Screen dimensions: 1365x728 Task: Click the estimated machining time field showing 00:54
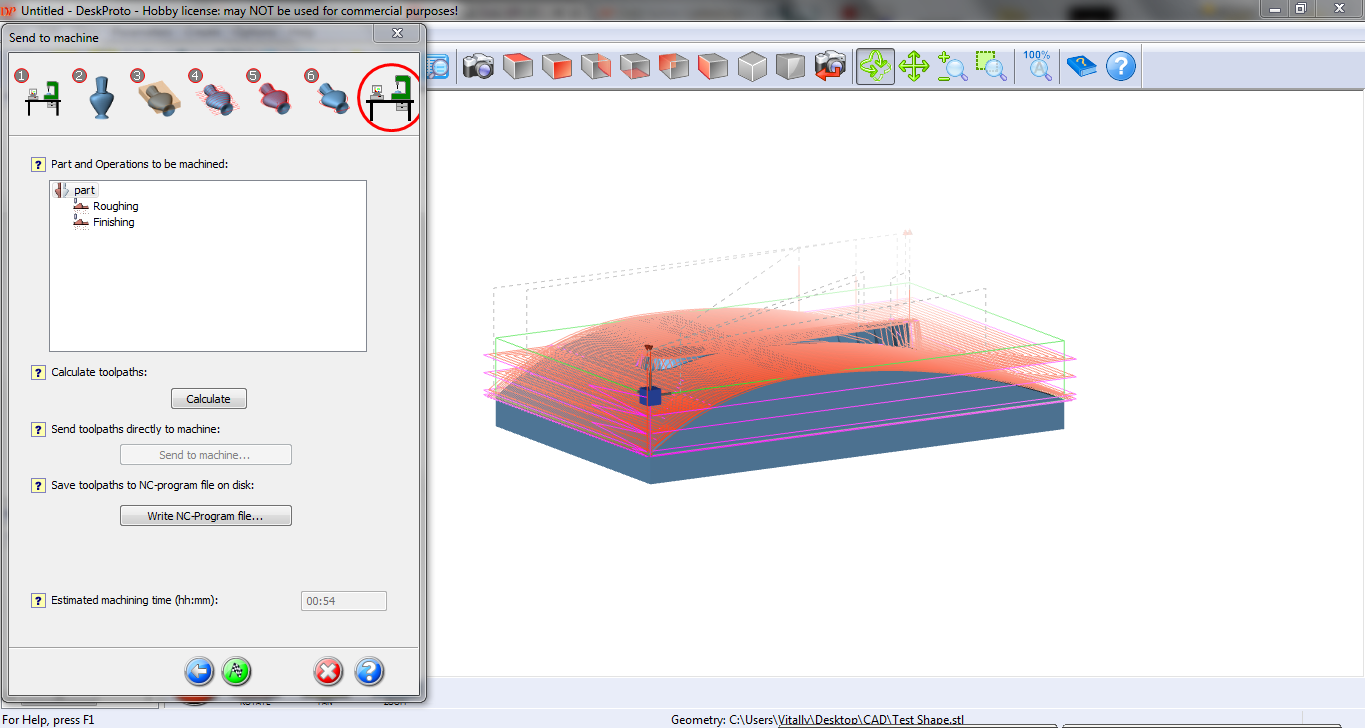click(343, 600)
